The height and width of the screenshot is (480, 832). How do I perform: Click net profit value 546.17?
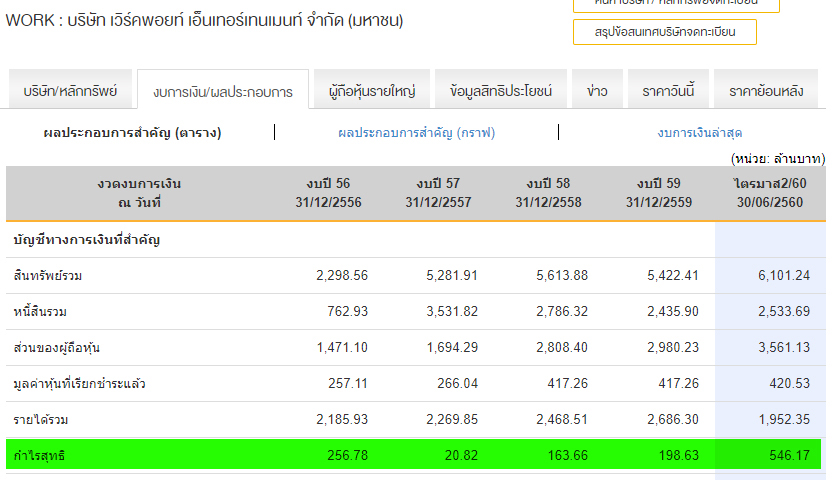[x=790, y=456]
